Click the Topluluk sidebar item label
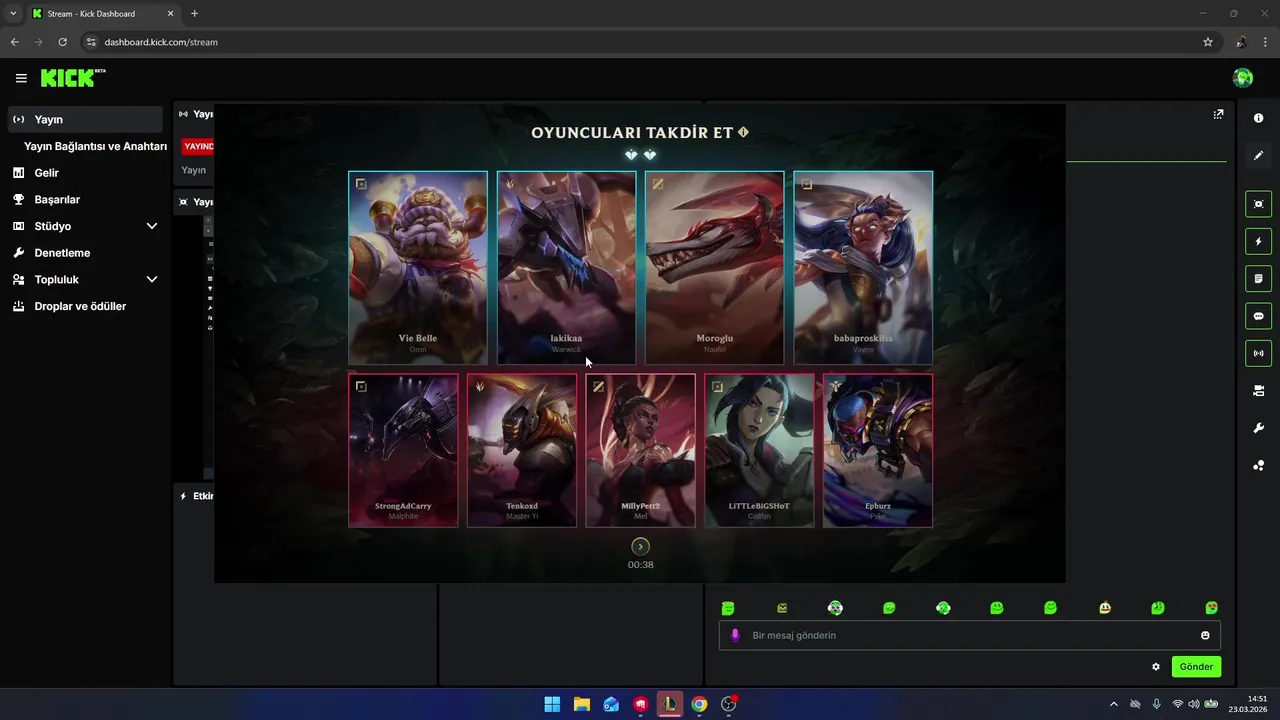Viewport: 1280px width, 720px height. coord(57,279)
